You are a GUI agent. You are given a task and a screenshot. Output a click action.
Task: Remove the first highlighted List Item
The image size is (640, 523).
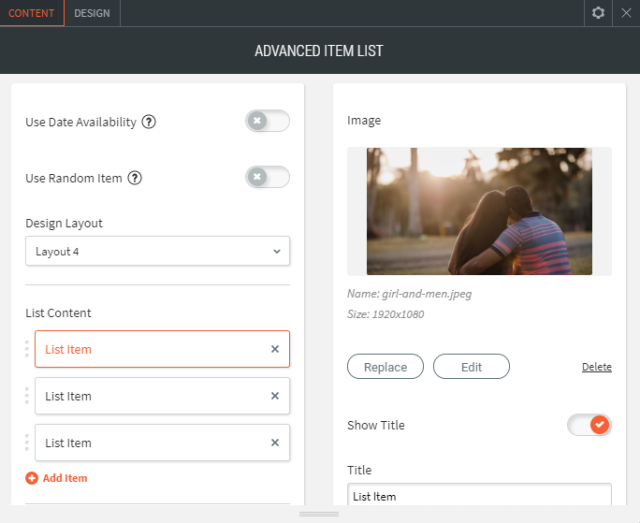click(275, 349)
